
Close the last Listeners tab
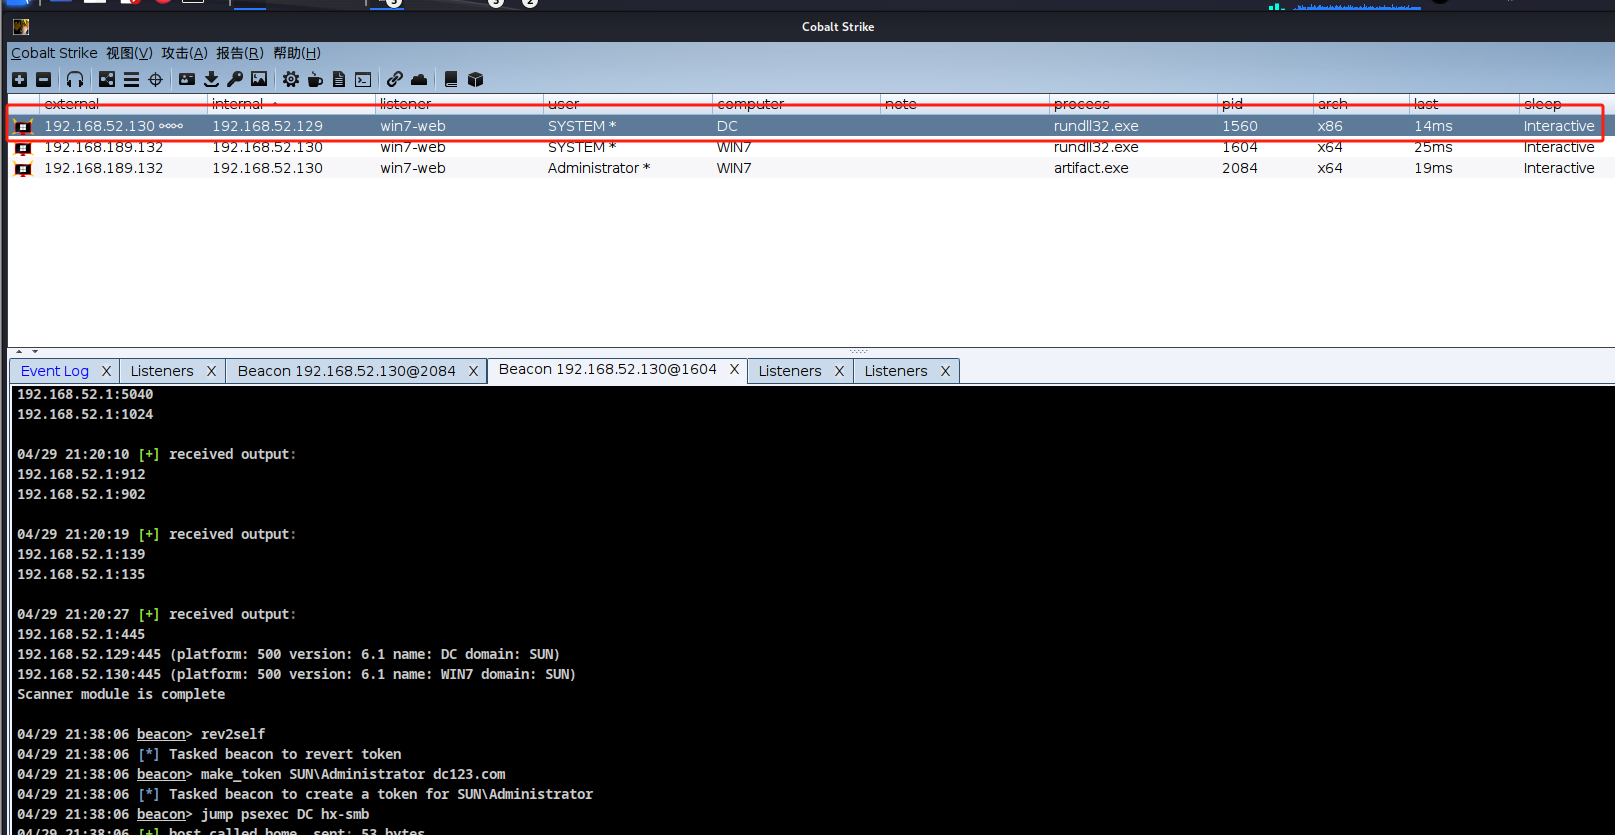945,371
